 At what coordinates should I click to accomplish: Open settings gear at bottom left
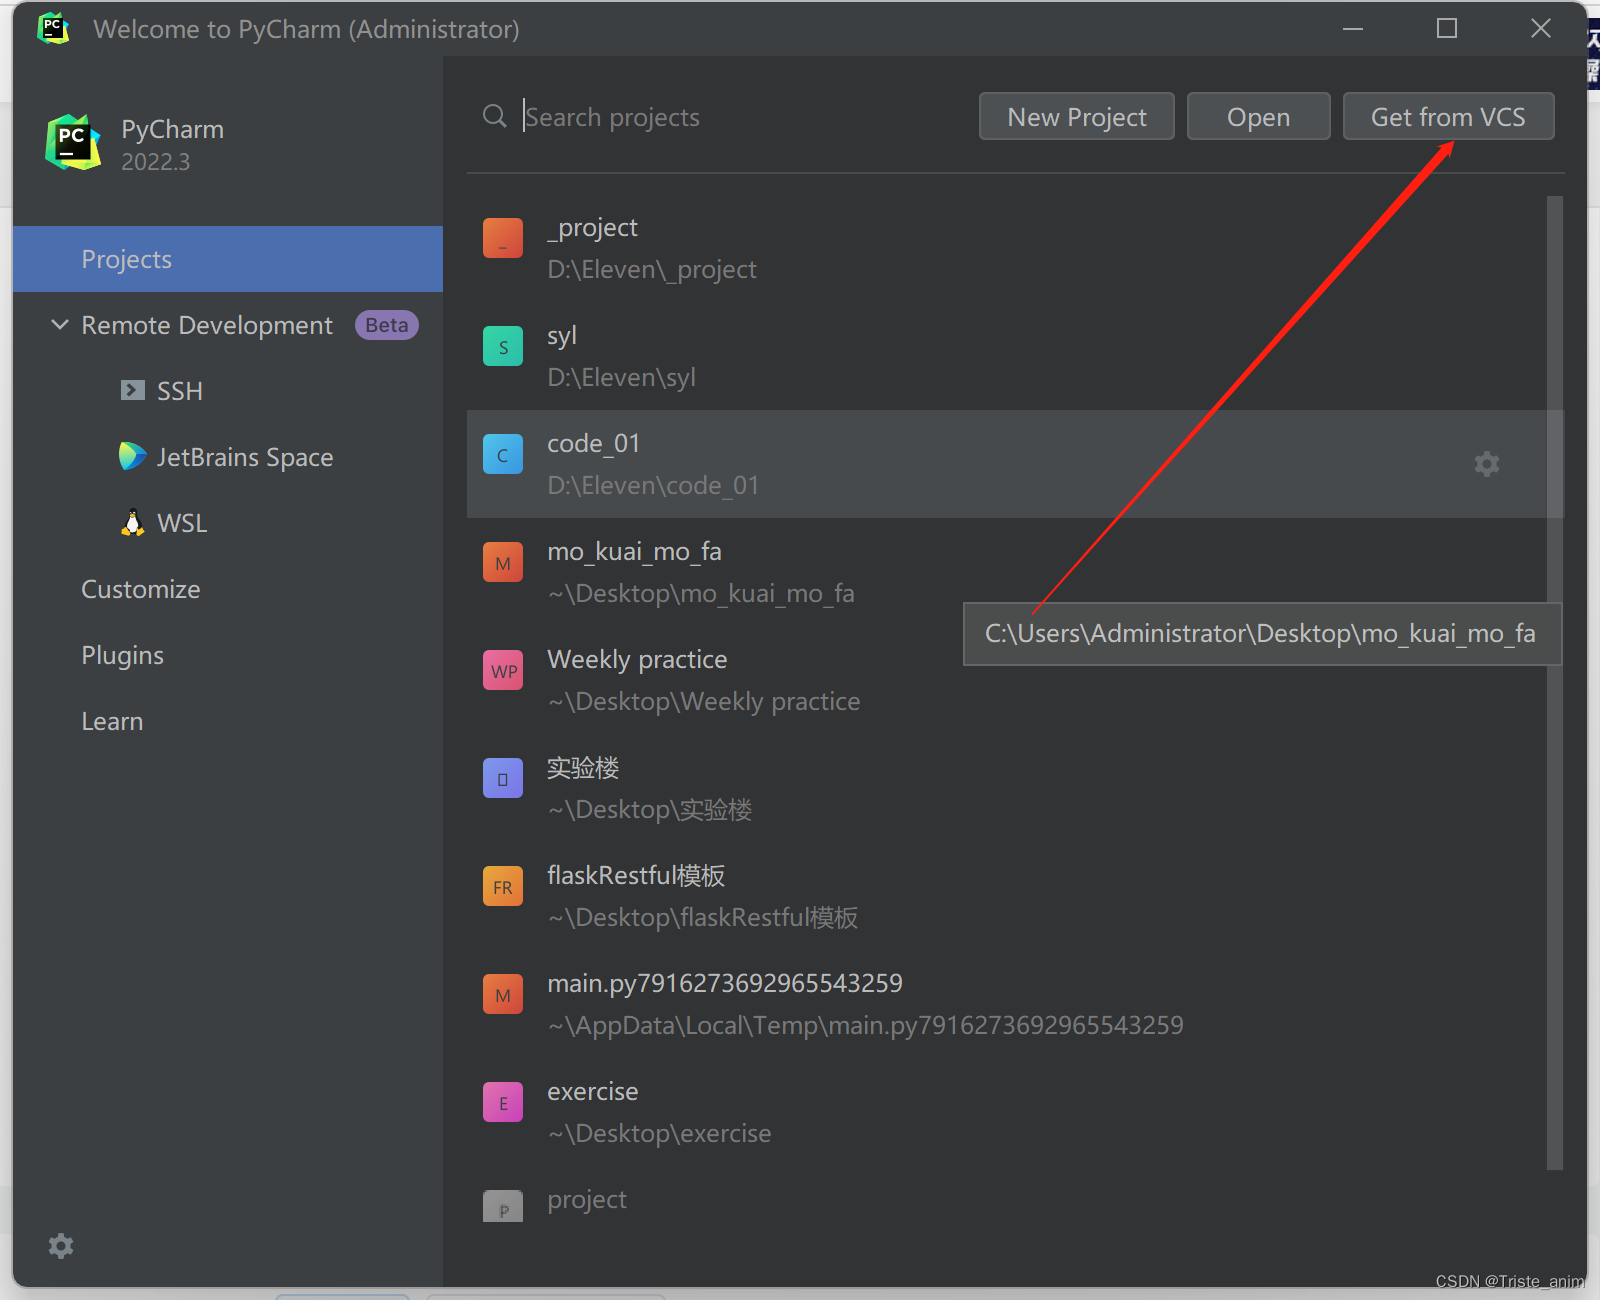click(61, 1245)
